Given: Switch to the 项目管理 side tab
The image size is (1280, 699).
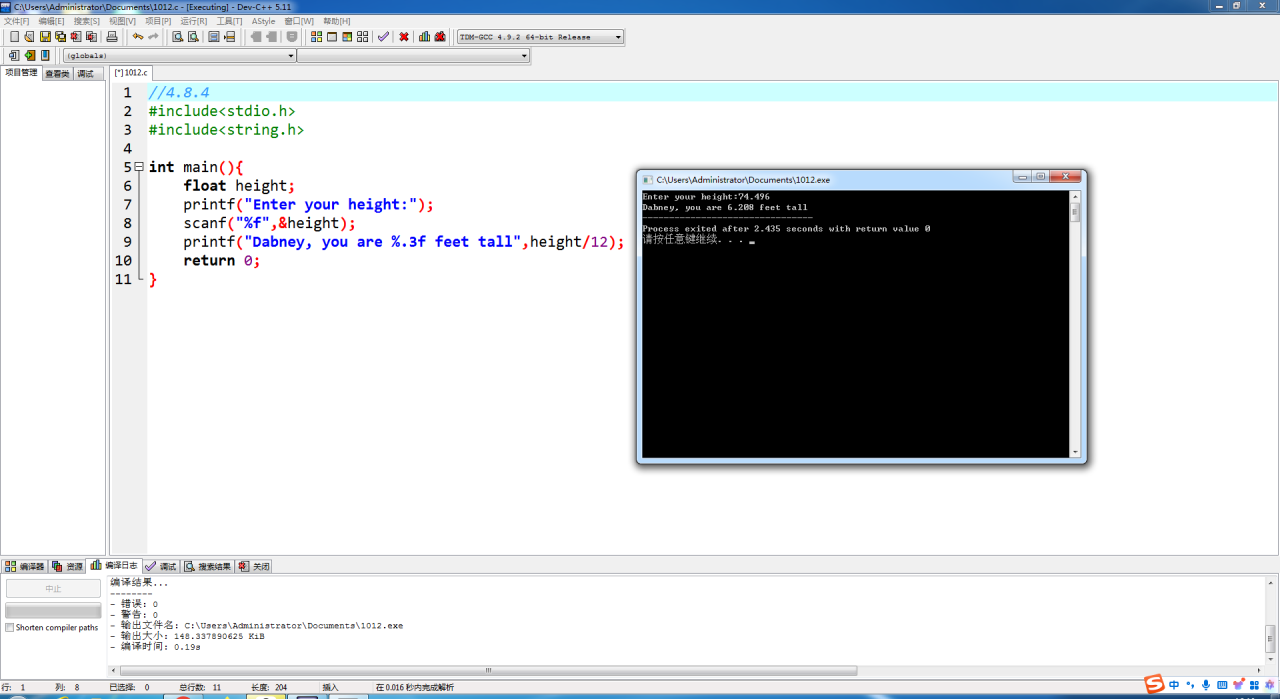Looking at the screenshot, I should click(x=21, y=73).
